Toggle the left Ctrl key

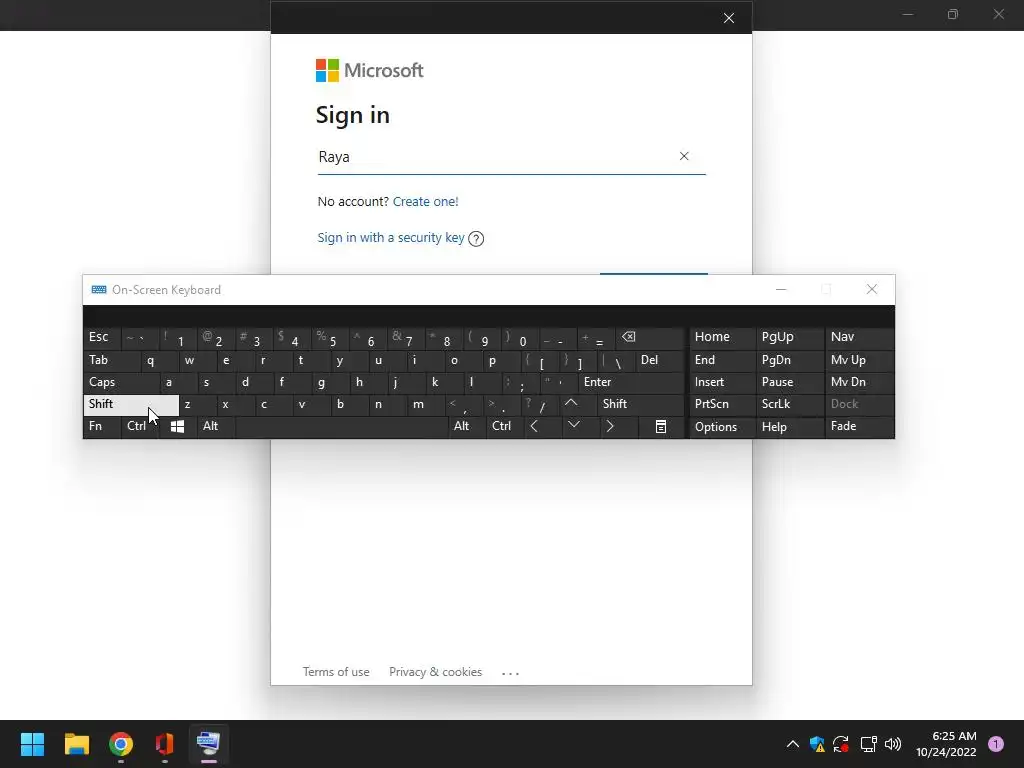coord(139,426)
